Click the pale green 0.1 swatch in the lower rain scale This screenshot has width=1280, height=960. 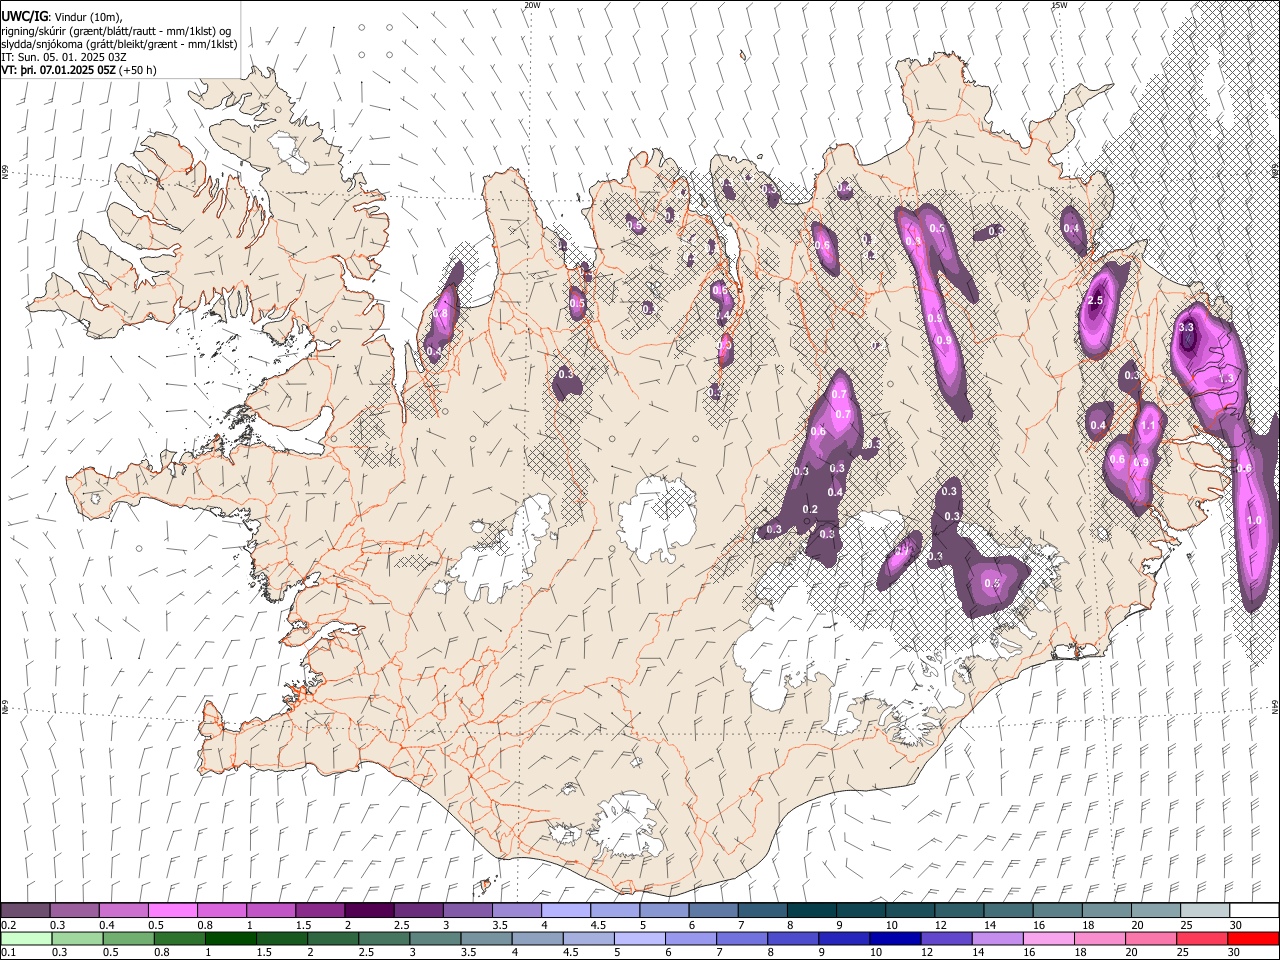[x=26, y=938]
